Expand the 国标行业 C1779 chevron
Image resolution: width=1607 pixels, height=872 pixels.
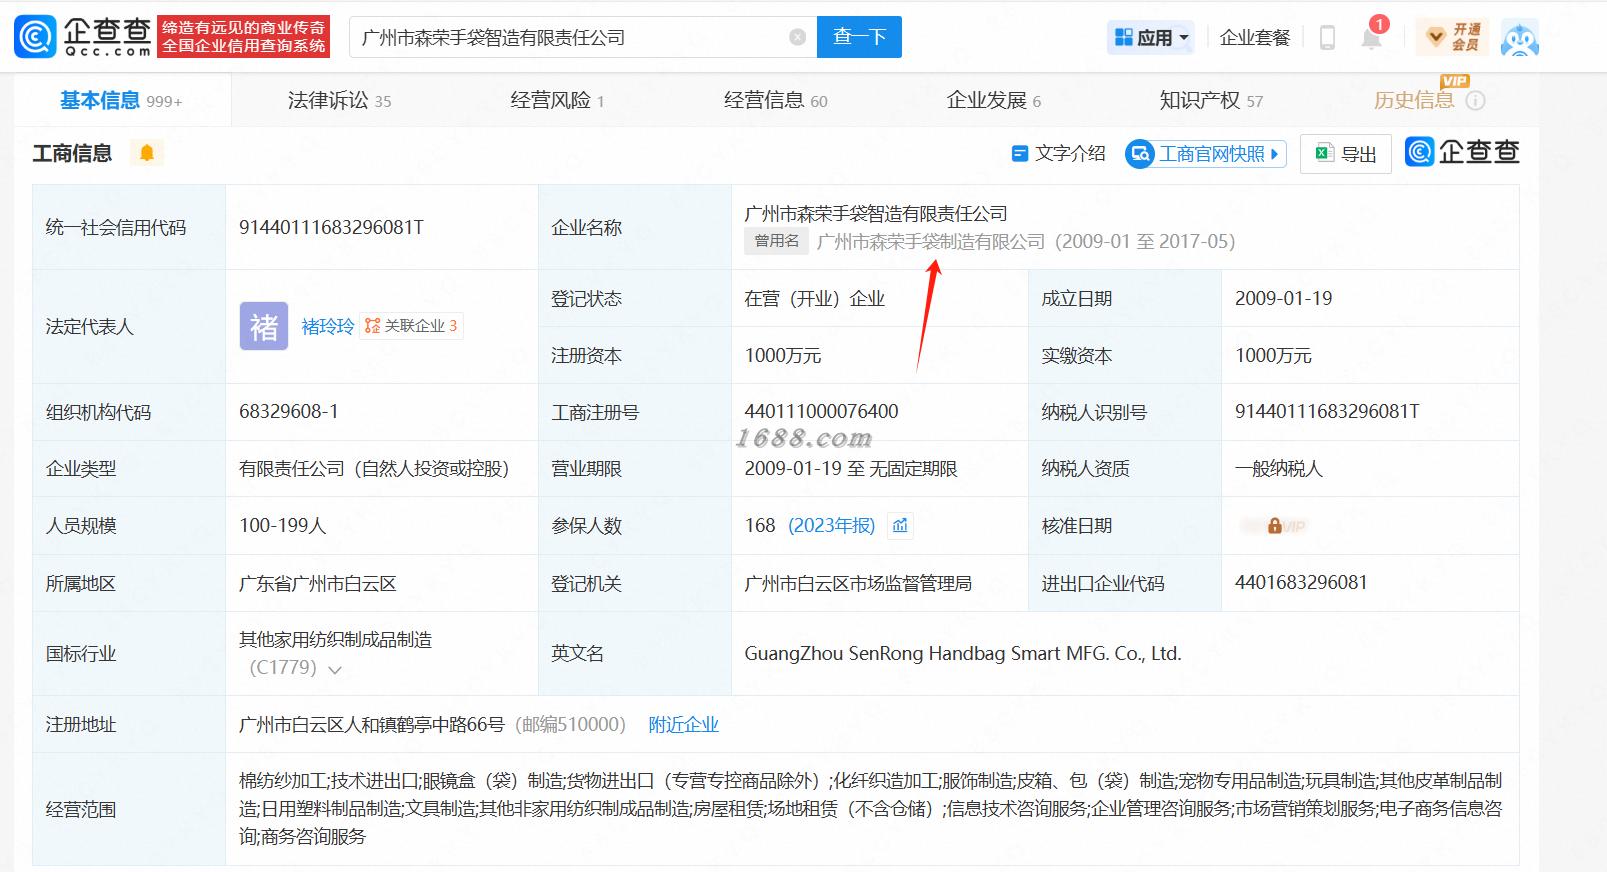(335, 669)
